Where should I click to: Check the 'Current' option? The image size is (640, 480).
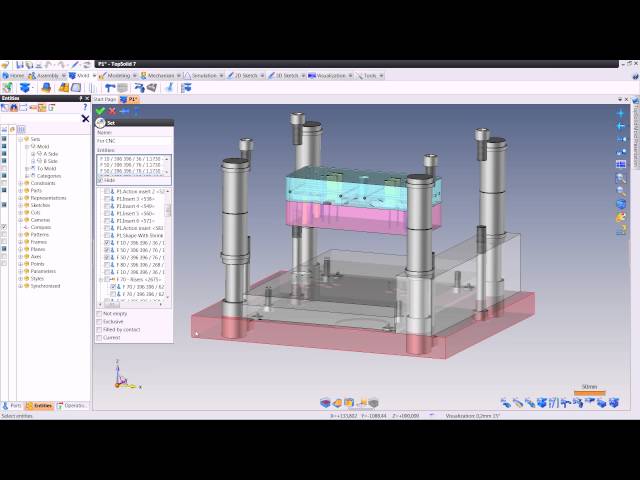(x=100, y=338)
